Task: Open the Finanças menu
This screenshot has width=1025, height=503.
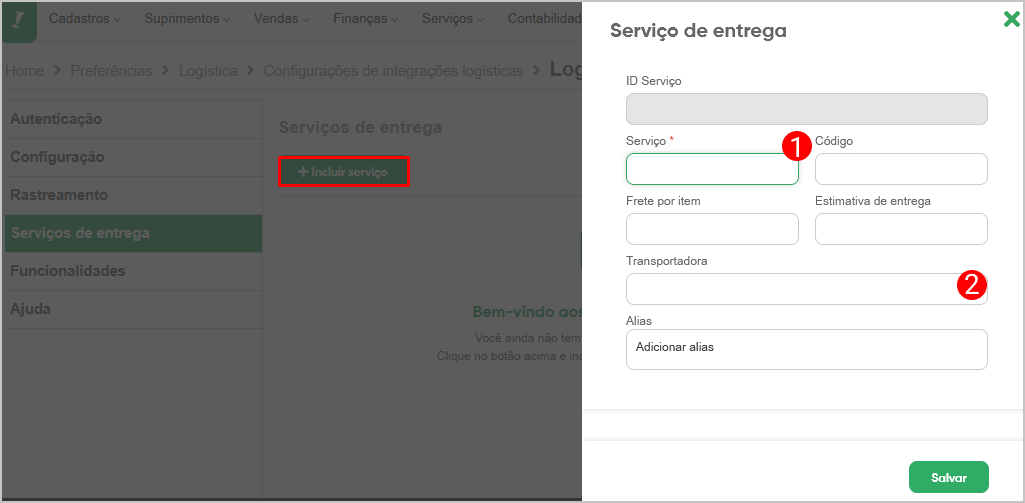Action: [x=365, y=19]
